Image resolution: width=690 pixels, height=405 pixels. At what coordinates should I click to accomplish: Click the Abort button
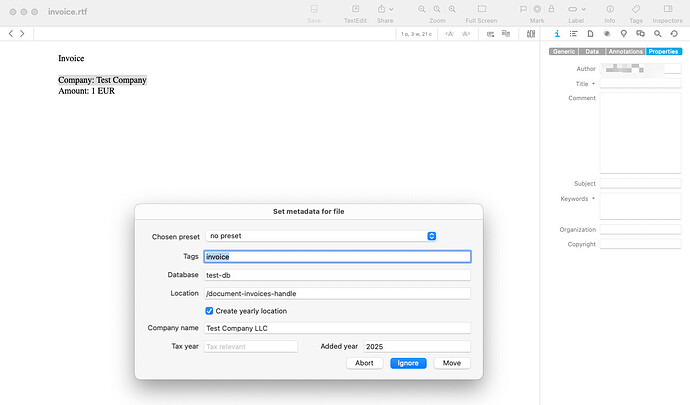(364, 363)
